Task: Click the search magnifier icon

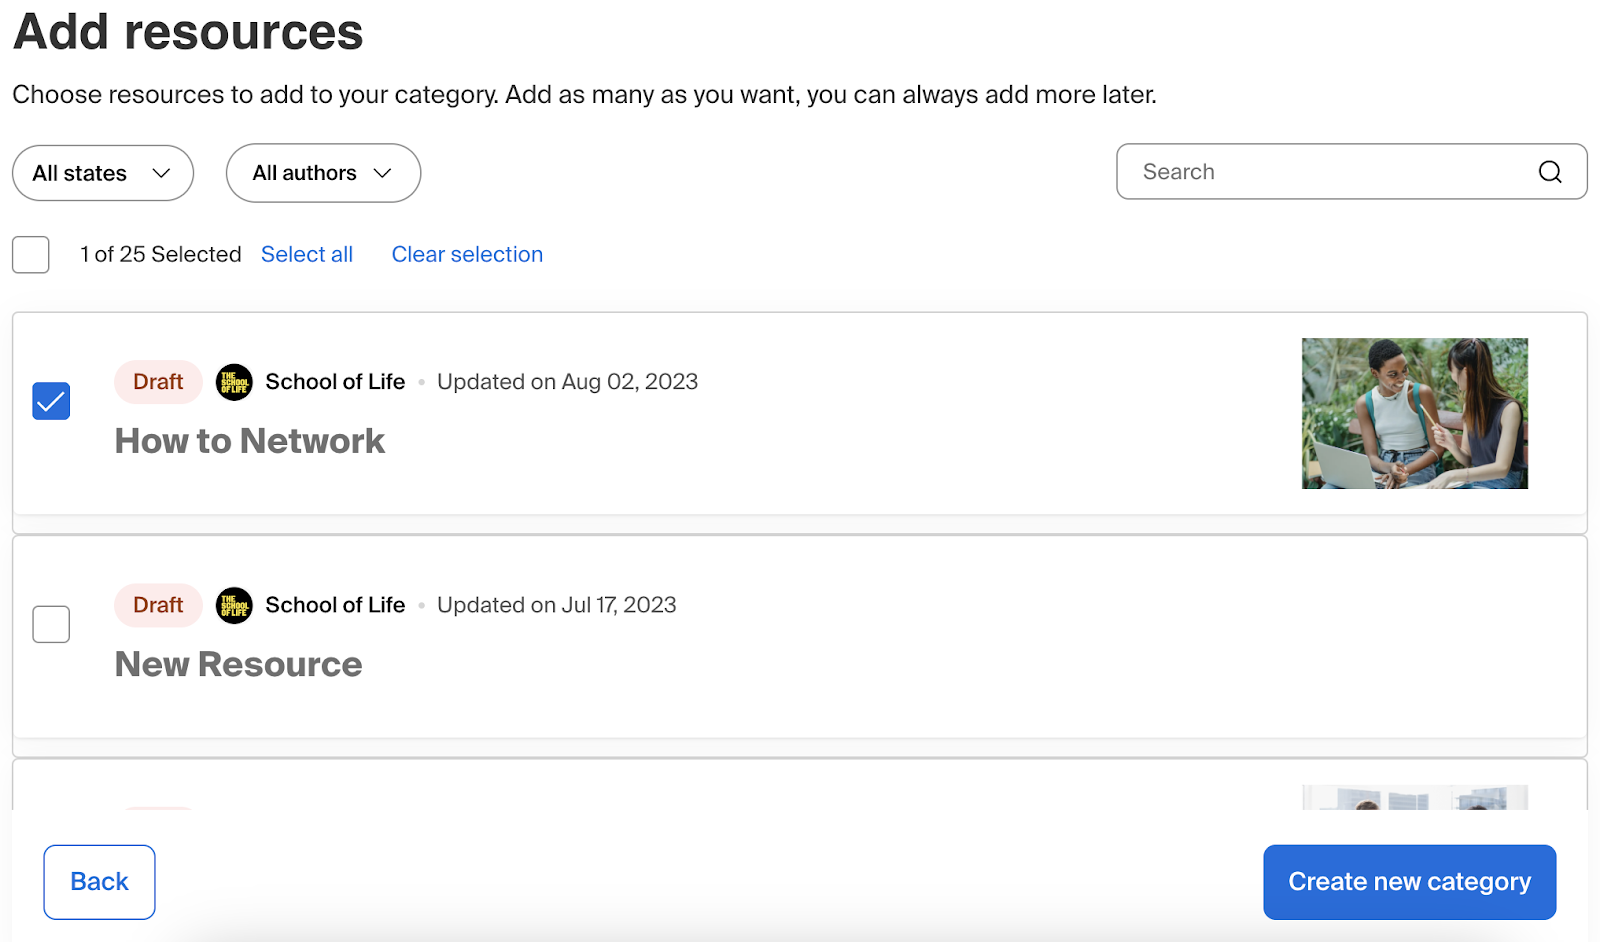Action: tap(1550, 172)
